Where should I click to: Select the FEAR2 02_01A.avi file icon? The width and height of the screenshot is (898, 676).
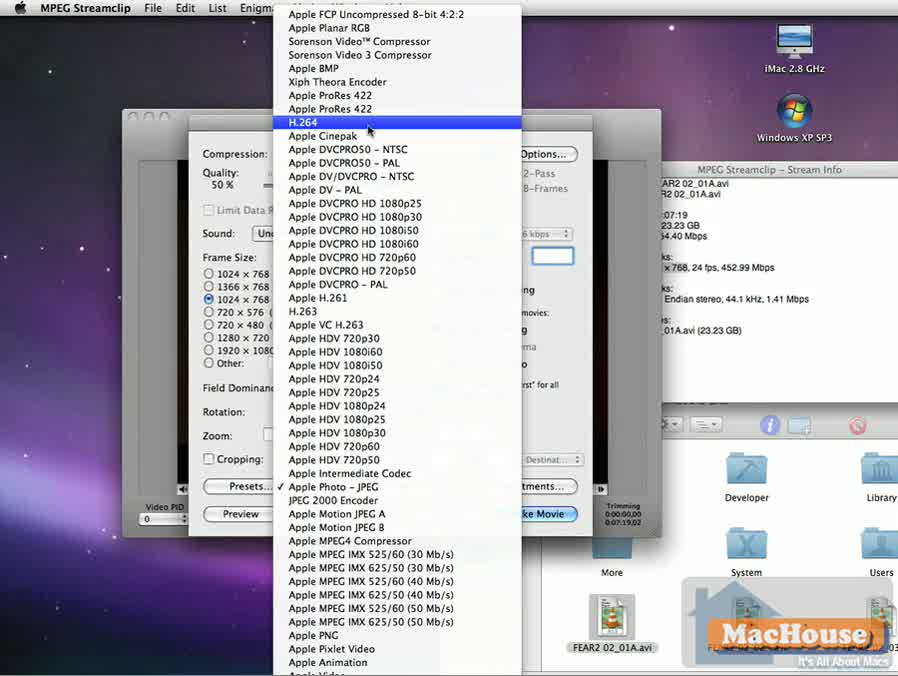pos(612,616)
